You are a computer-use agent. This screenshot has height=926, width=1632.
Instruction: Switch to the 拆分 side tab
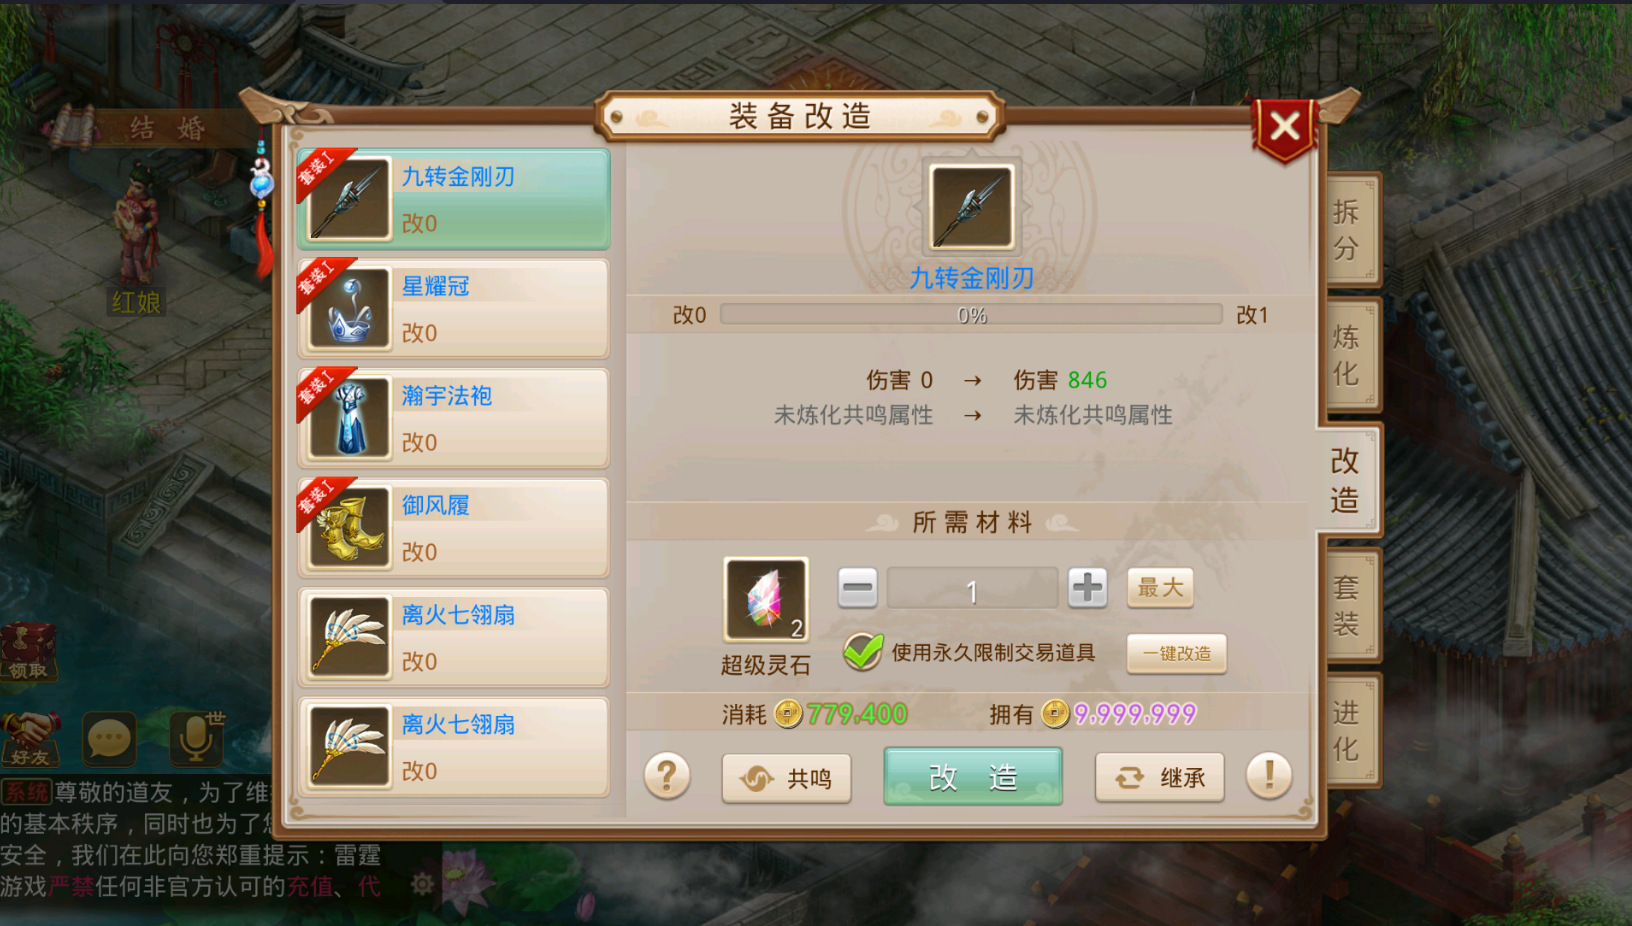[1348, 229]
